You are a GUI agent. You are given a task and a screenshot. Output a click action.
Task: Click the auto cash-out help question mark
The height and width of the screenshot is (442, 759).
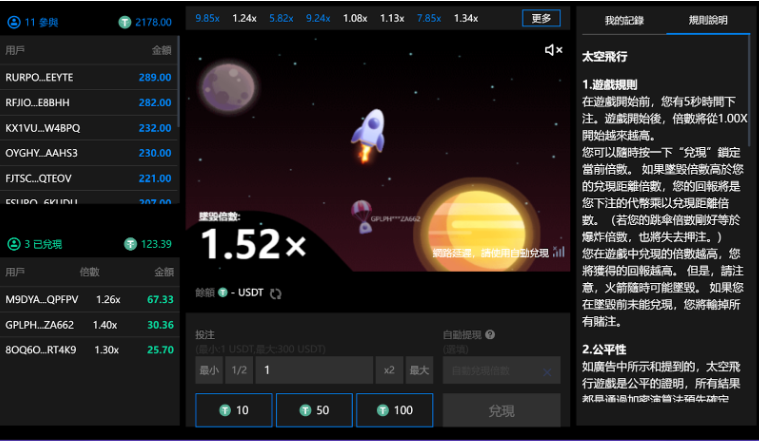(490, 335)
